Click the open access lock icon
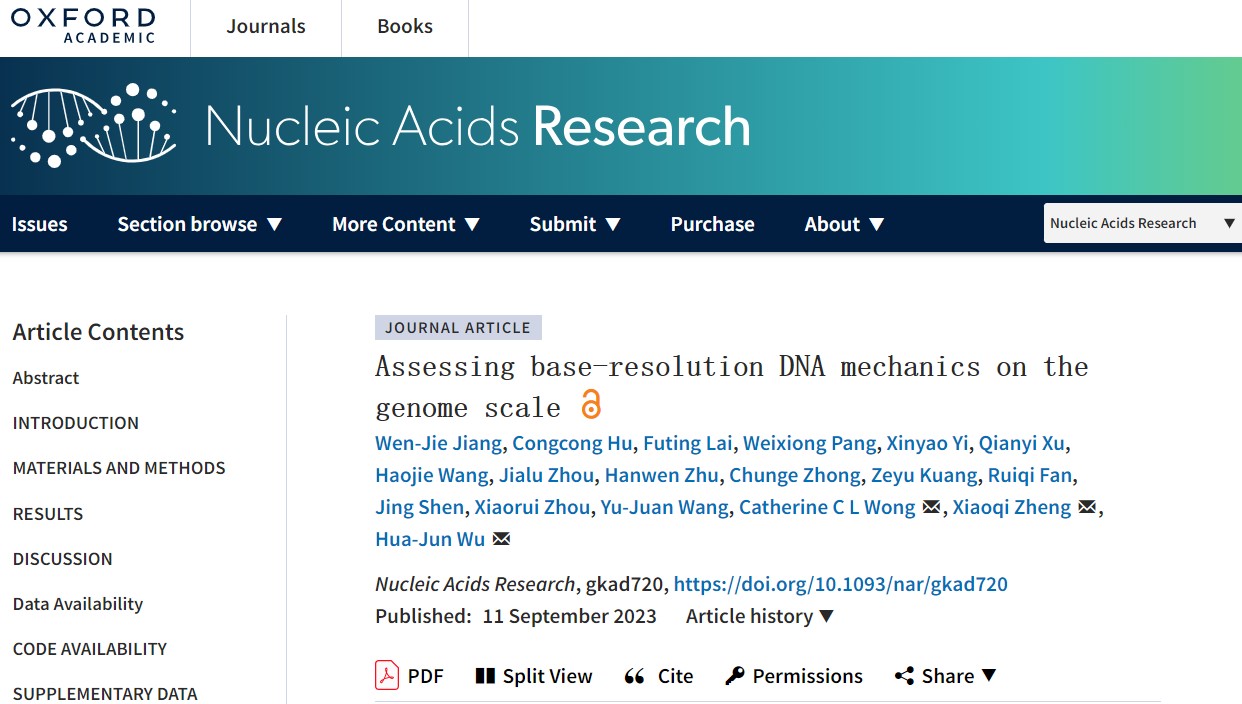 coord(591,405)
